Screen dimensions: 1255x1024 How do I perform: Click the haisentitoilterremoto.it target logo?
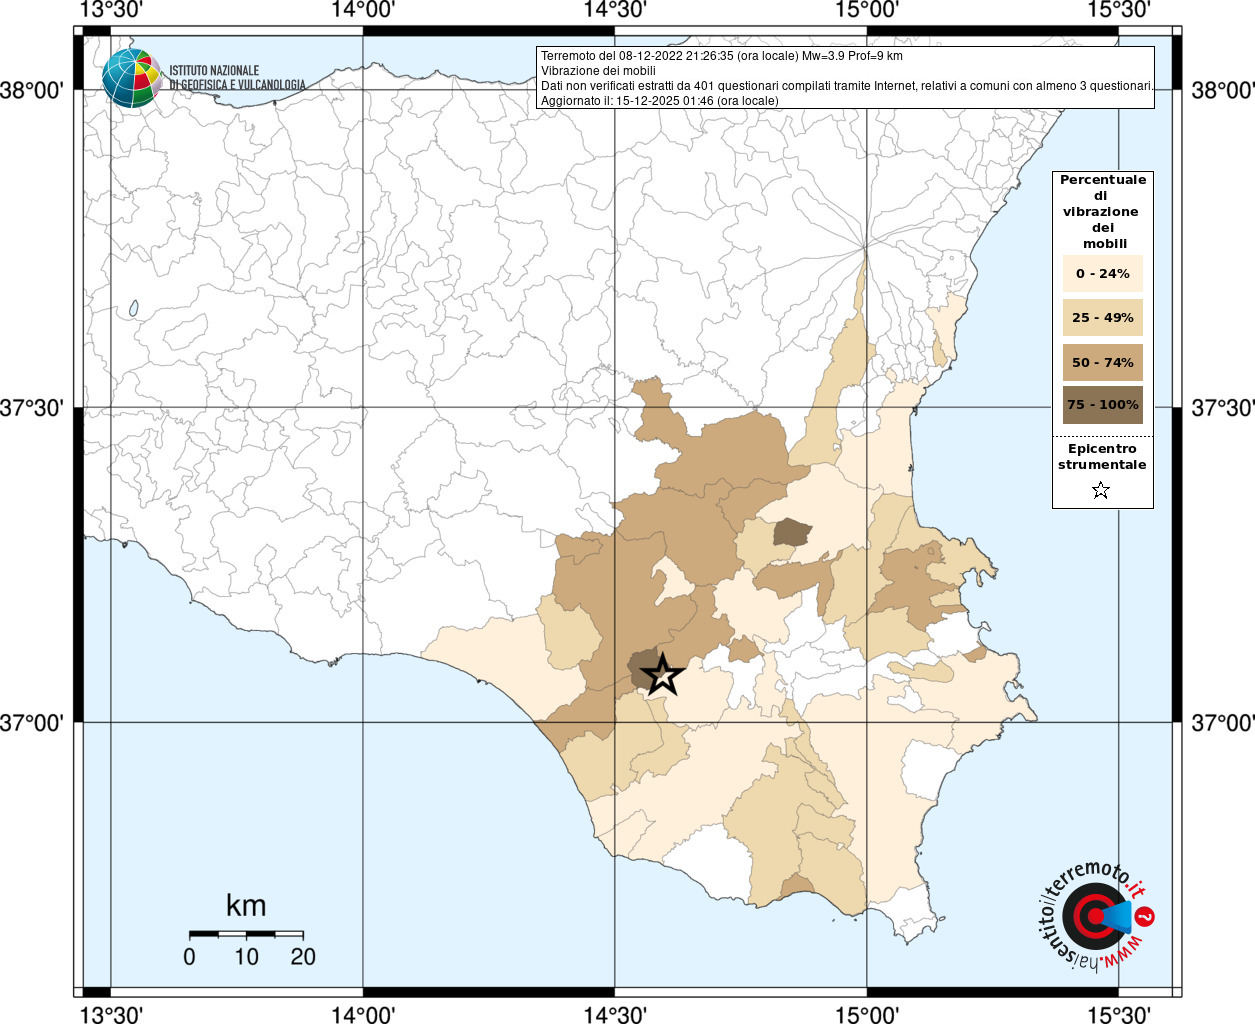coord(1092,915)
